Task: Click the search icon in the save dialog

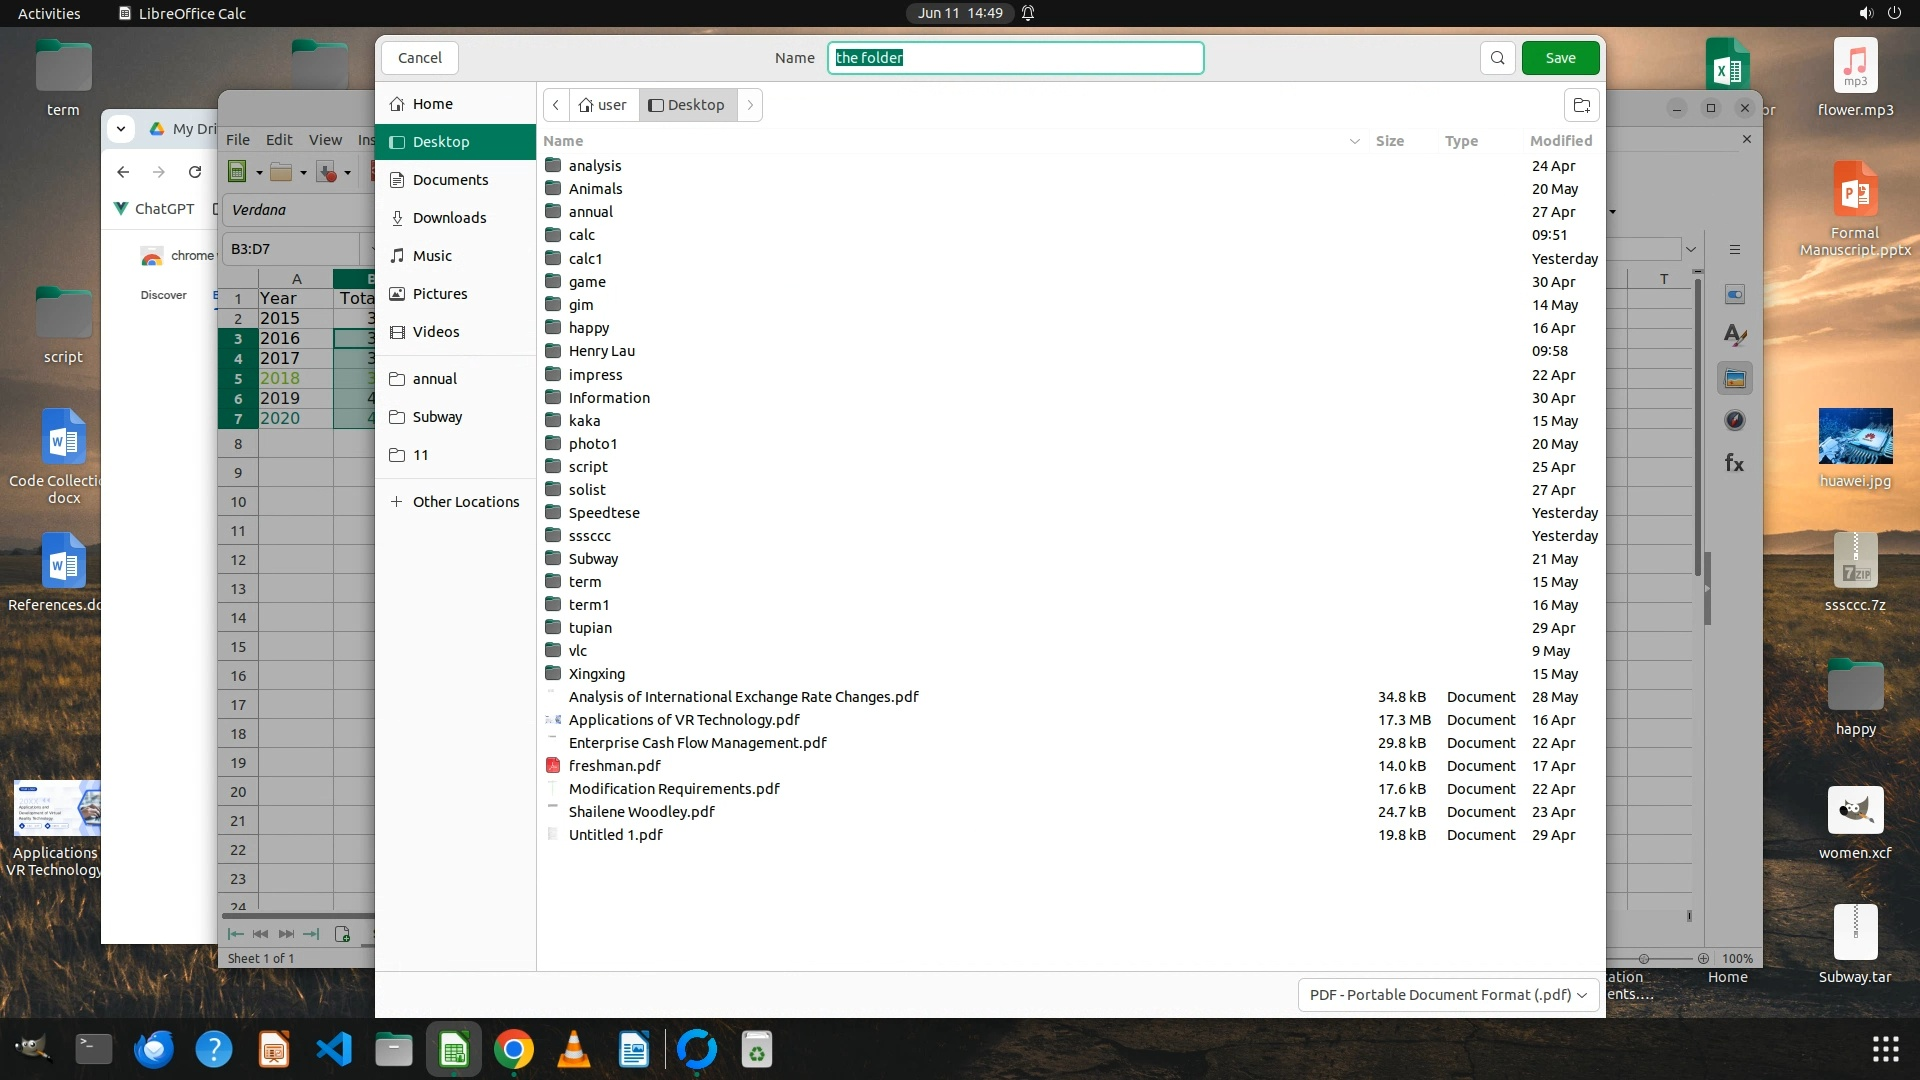Action: click(x=1497, y=58)
